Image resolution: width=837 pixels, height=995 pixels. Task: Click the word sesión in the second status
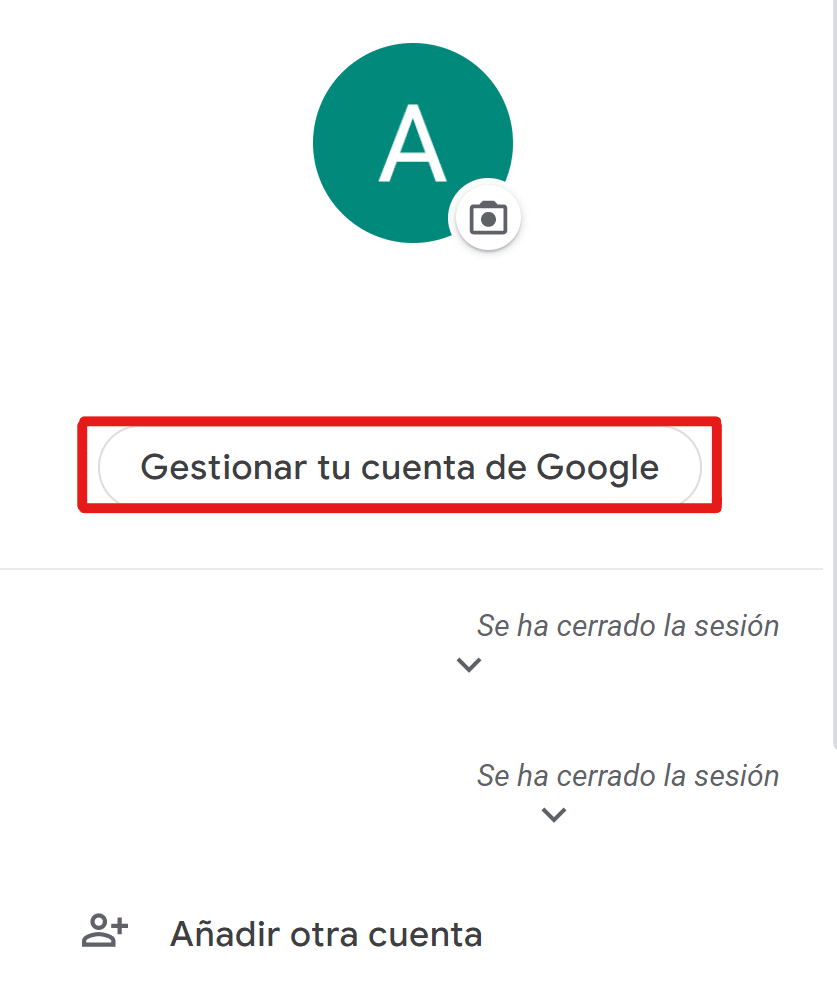737,775
